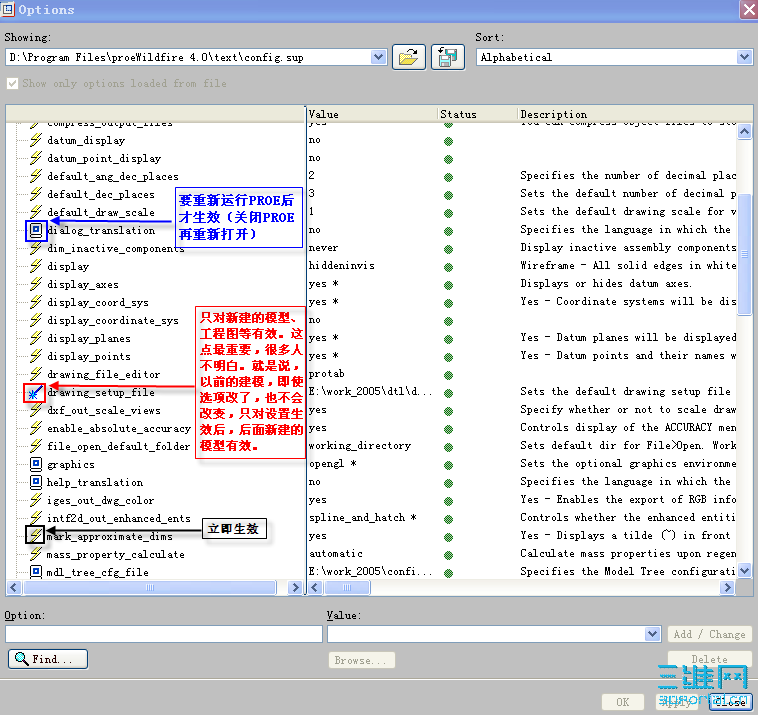Select the drawing_file_editor option row
The height and width of the screenshot is (715, 758).
pos(103,374)
